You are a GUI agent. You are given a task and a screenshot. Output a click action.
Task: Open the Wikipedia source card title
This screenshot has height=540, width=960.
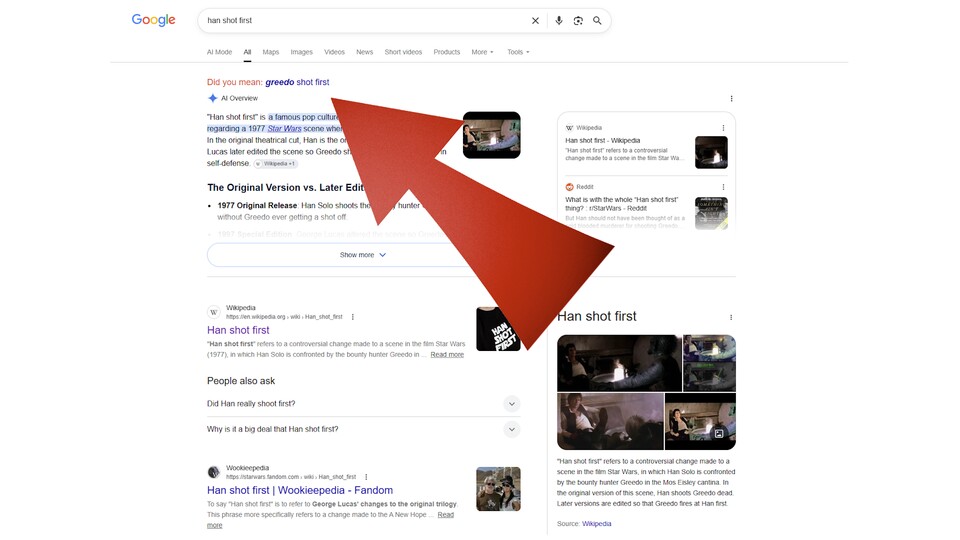[602, 140]
